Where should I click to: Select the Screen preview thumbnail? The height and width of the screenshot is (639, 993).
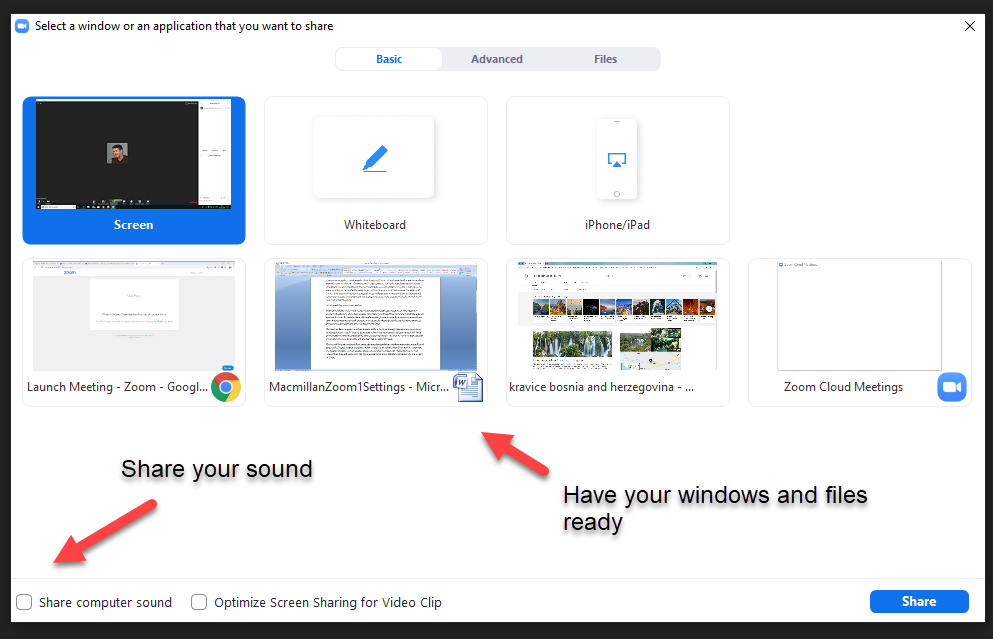[134, 154]
